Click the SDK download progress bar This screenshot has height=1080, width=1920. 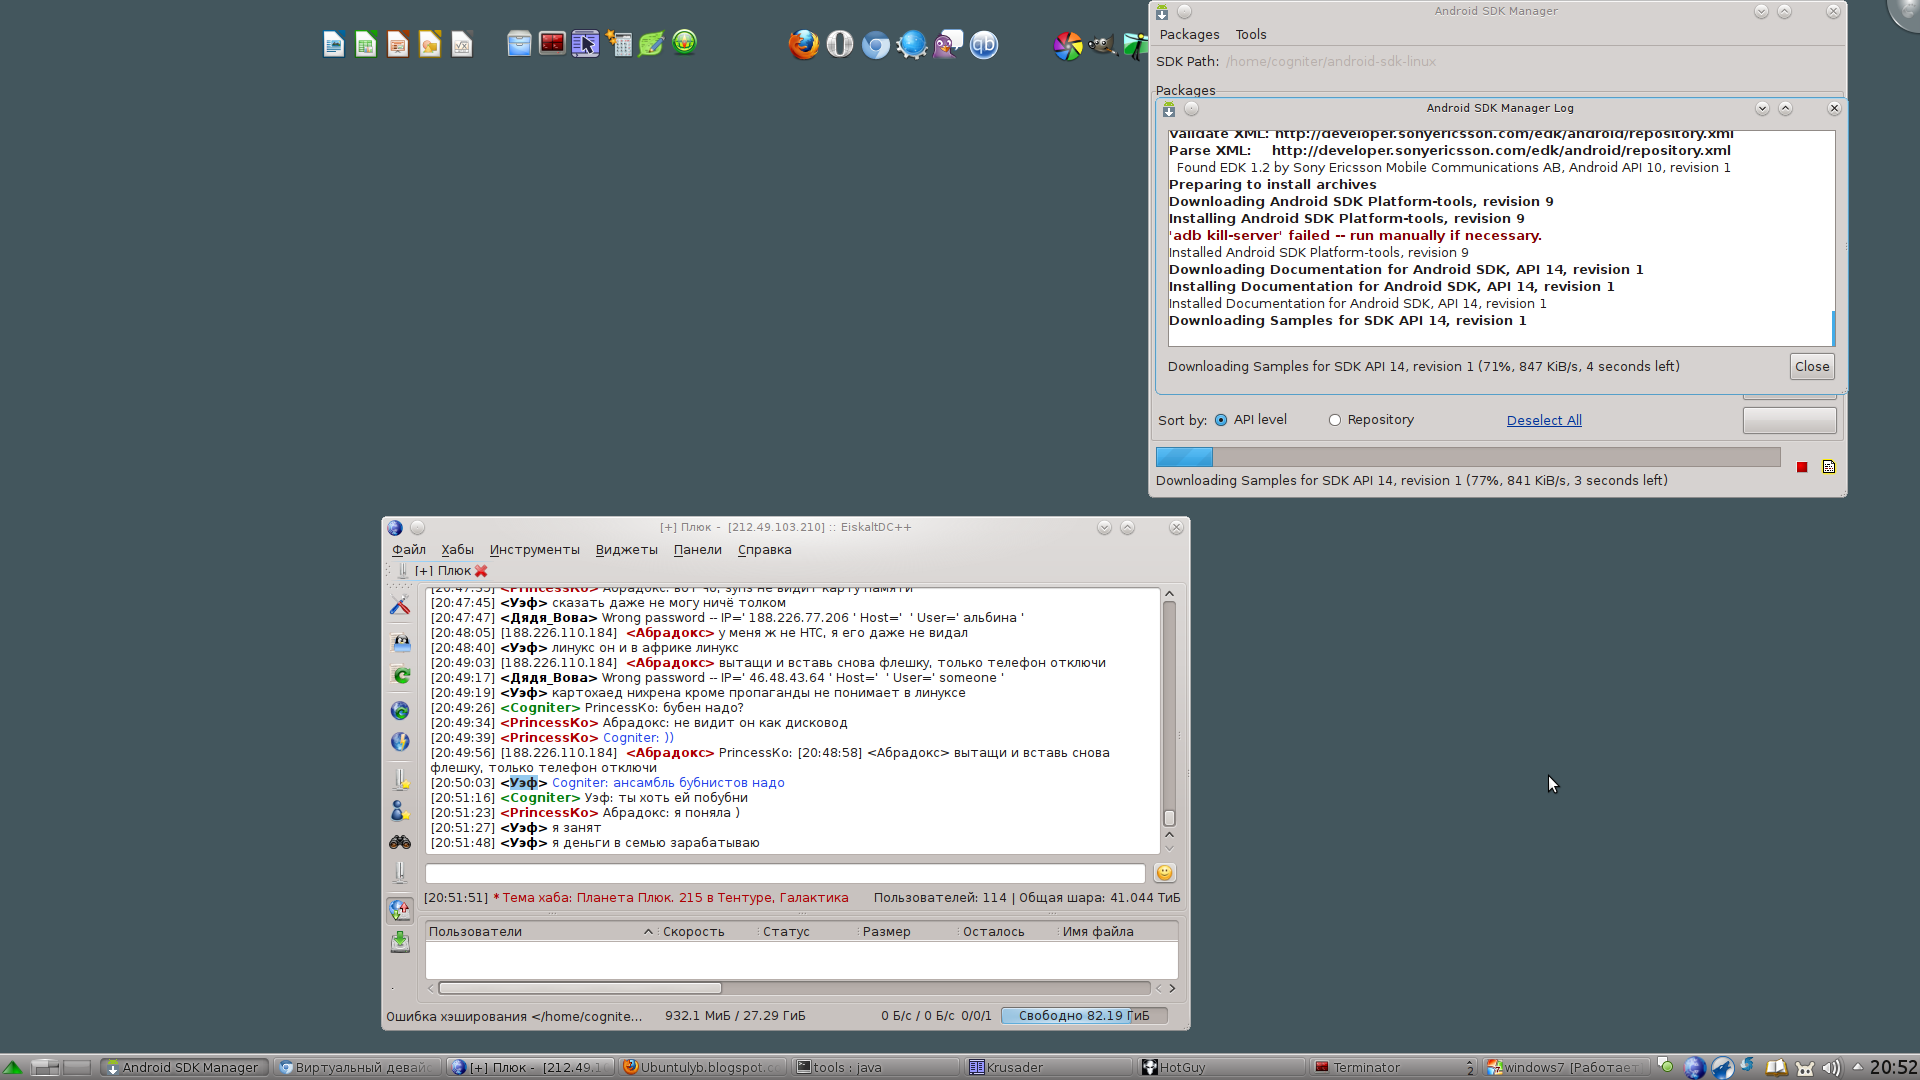pos(1467,457)
